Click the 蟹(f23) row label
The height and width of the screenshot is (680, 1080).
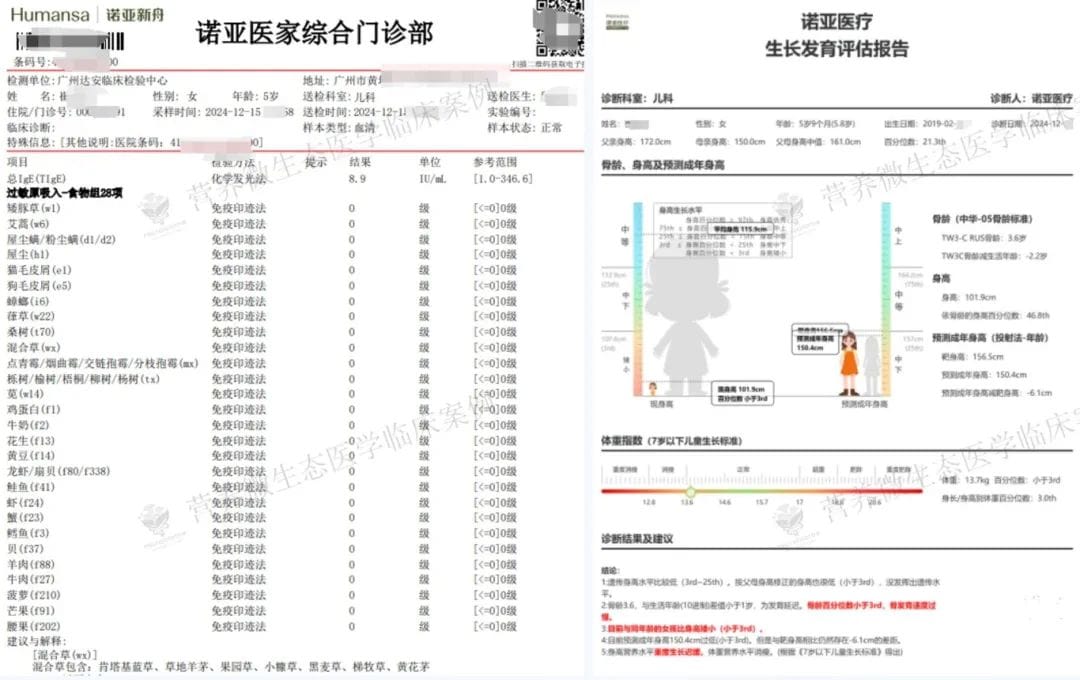click(25, 517)
